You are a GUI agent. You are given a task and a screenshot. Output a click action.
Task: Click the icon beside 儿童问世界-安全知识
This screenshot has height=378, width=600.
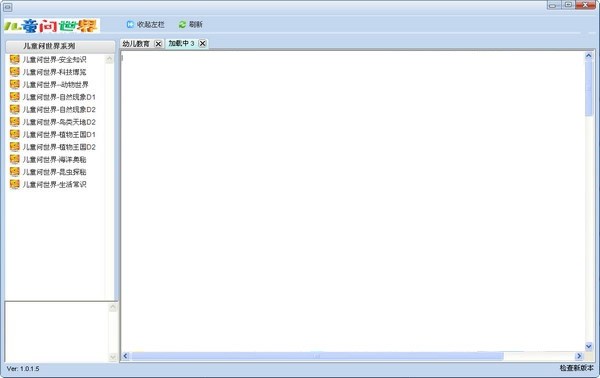[x=15, y=59]
